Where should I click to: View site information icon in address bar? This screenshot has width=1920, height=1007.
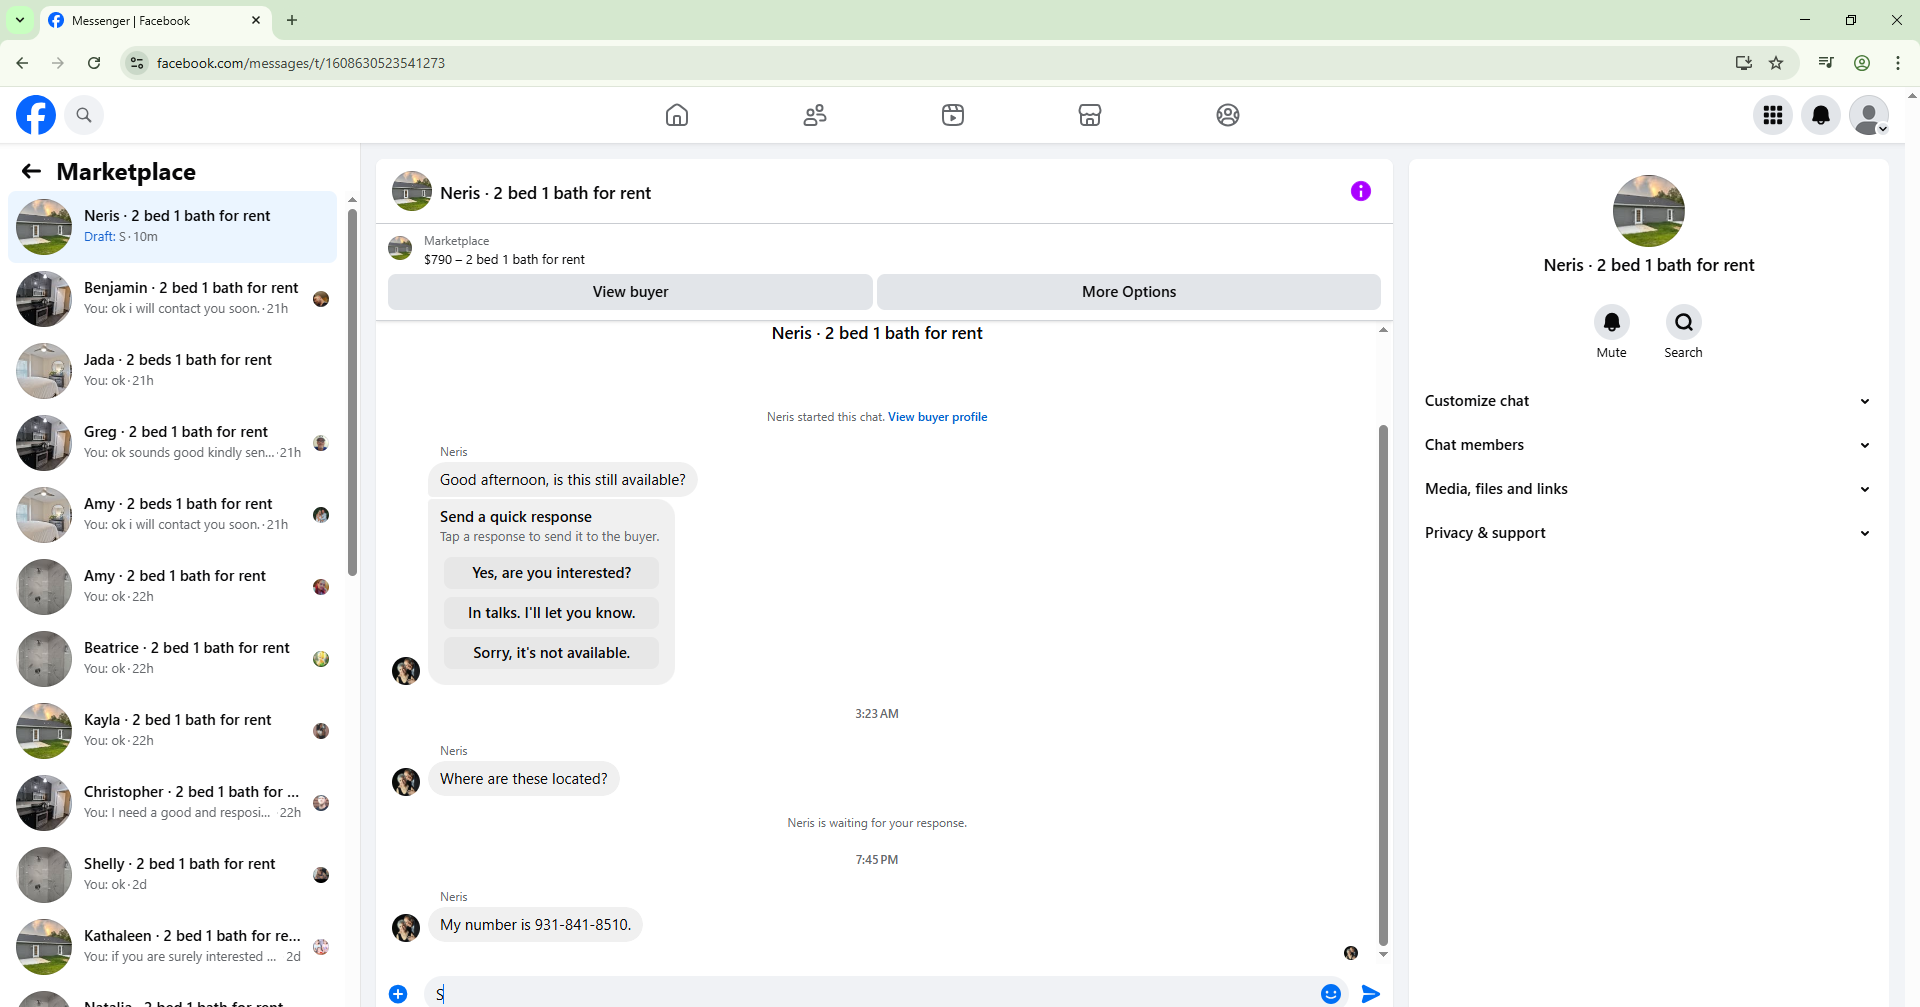[x=137, y=63]
